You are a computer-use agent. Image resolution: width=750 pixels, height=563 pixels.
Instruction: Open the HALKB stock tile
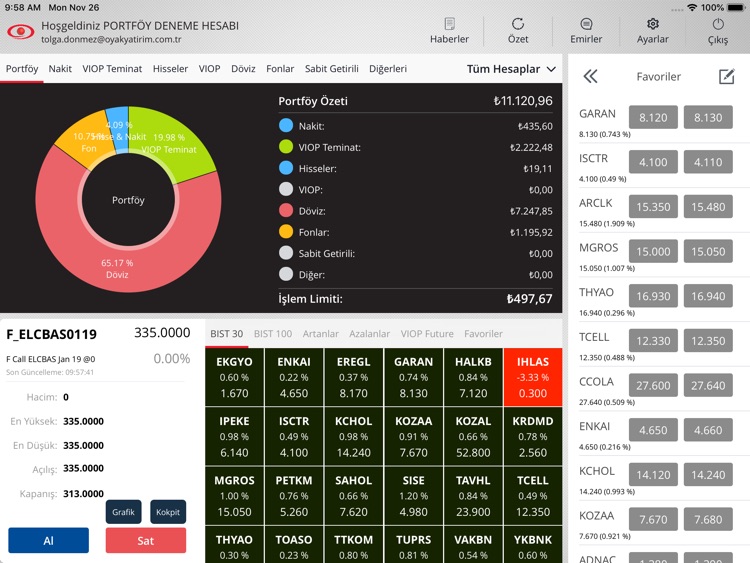pos(473,377)
